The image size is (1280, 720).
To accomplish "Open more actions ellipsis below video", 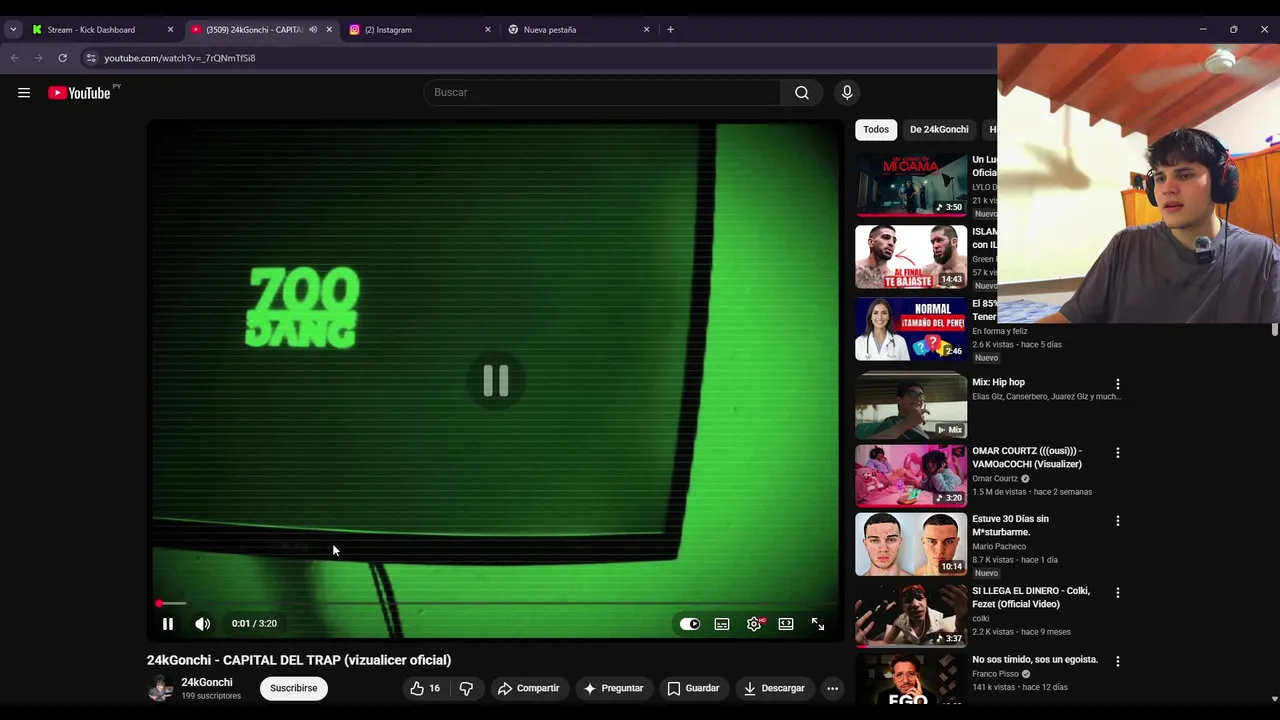I will 832,688.
